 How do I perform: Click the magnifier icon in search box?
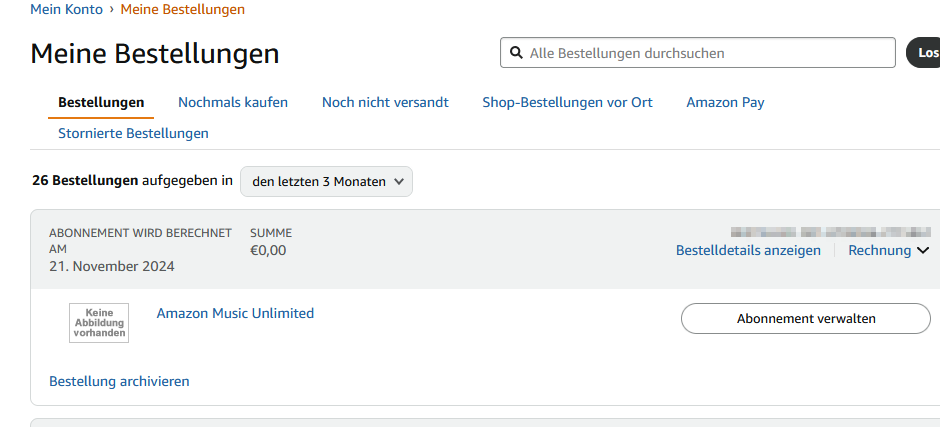[x=516, y=53]
